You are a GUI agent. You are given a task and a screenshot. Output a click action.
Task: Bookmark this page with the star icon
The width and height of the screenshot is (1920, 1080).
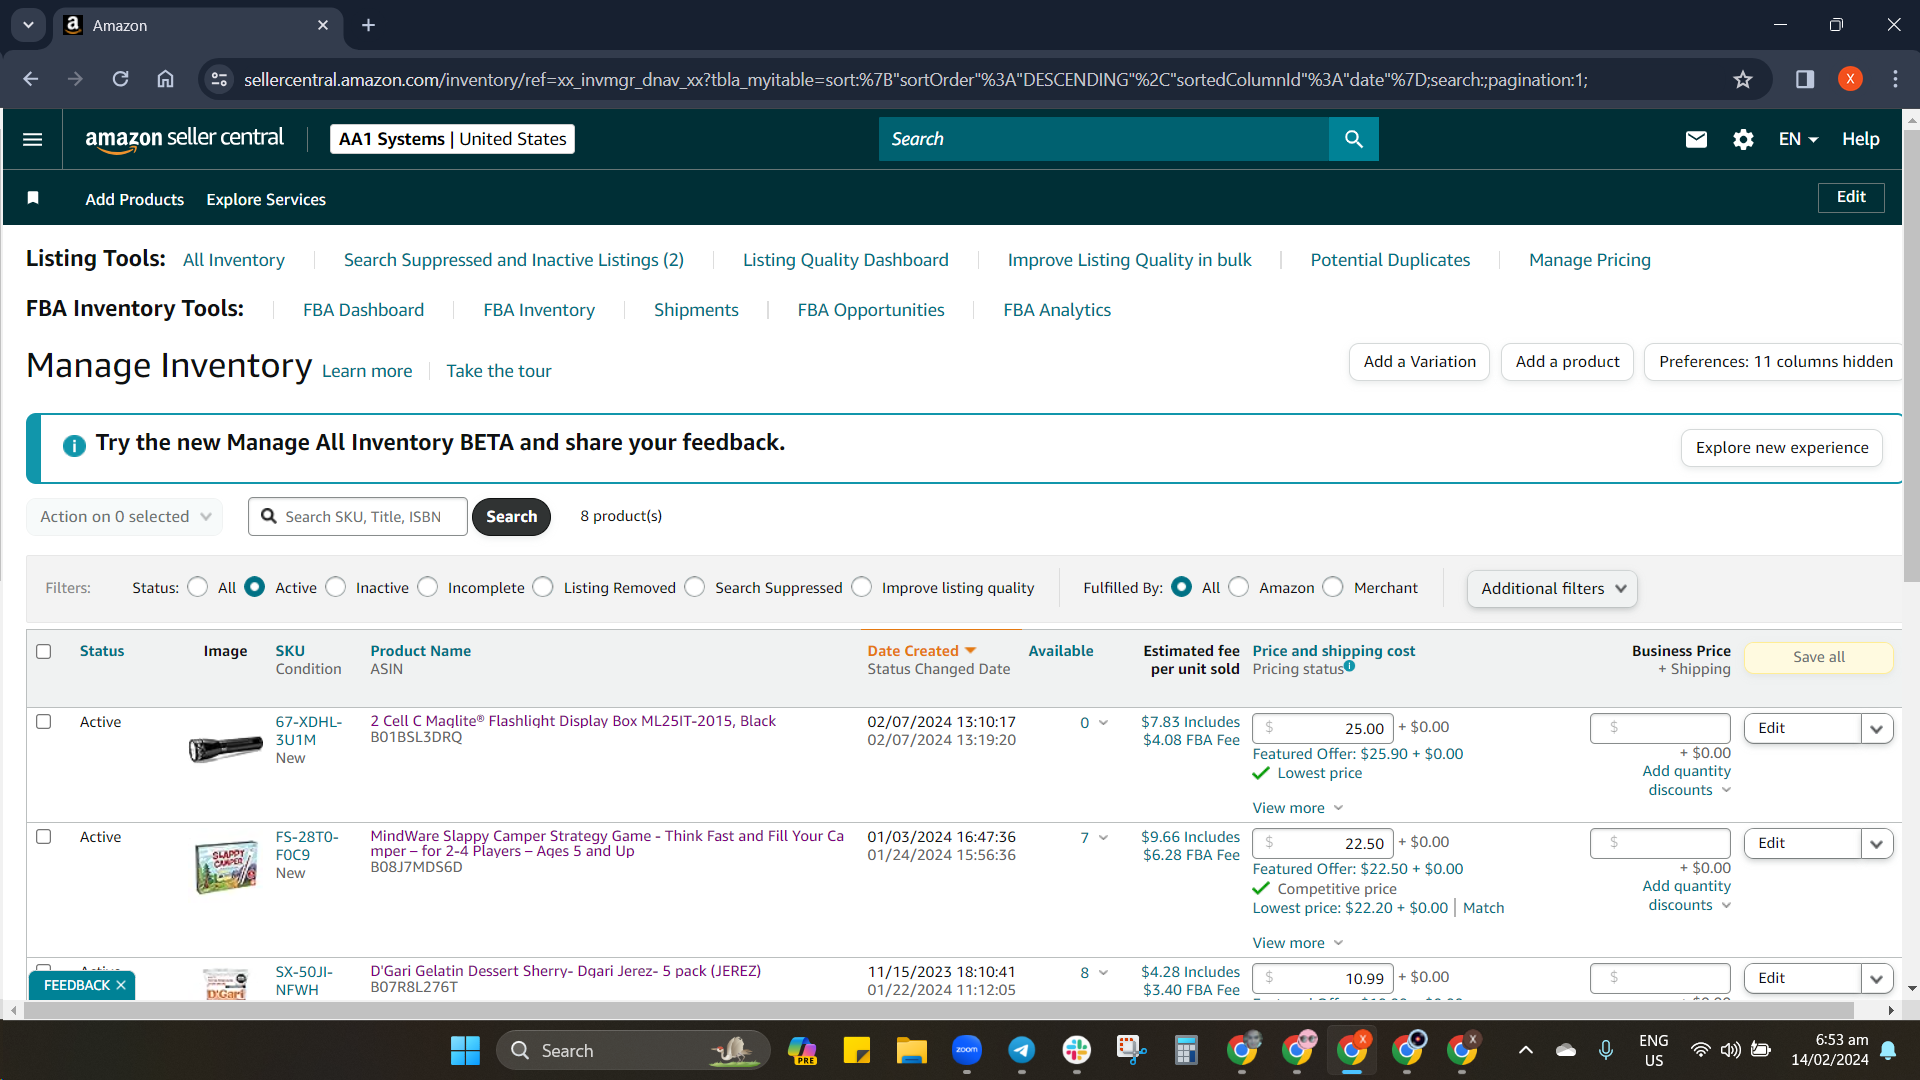pyautogui.click(x=1743, y=79)
